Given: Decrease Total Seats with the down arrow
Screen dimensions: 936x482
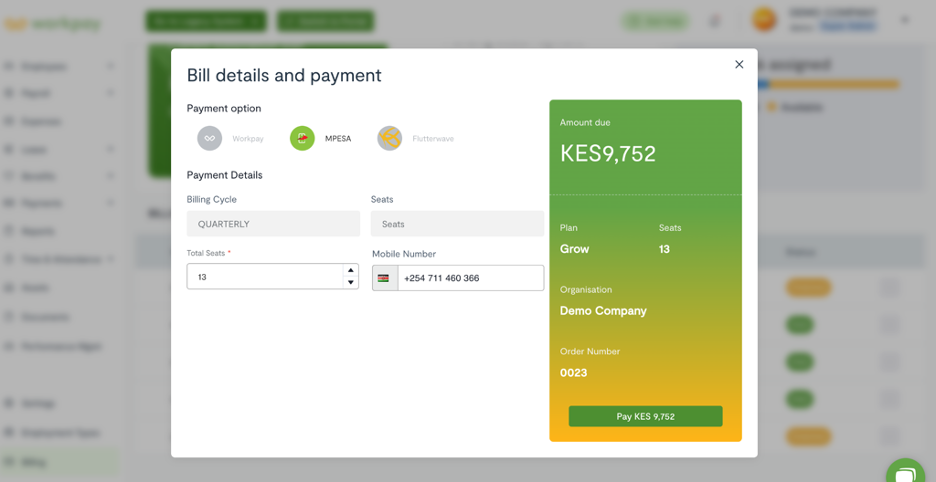Looking at the screenshot, I should click(350, 283).
